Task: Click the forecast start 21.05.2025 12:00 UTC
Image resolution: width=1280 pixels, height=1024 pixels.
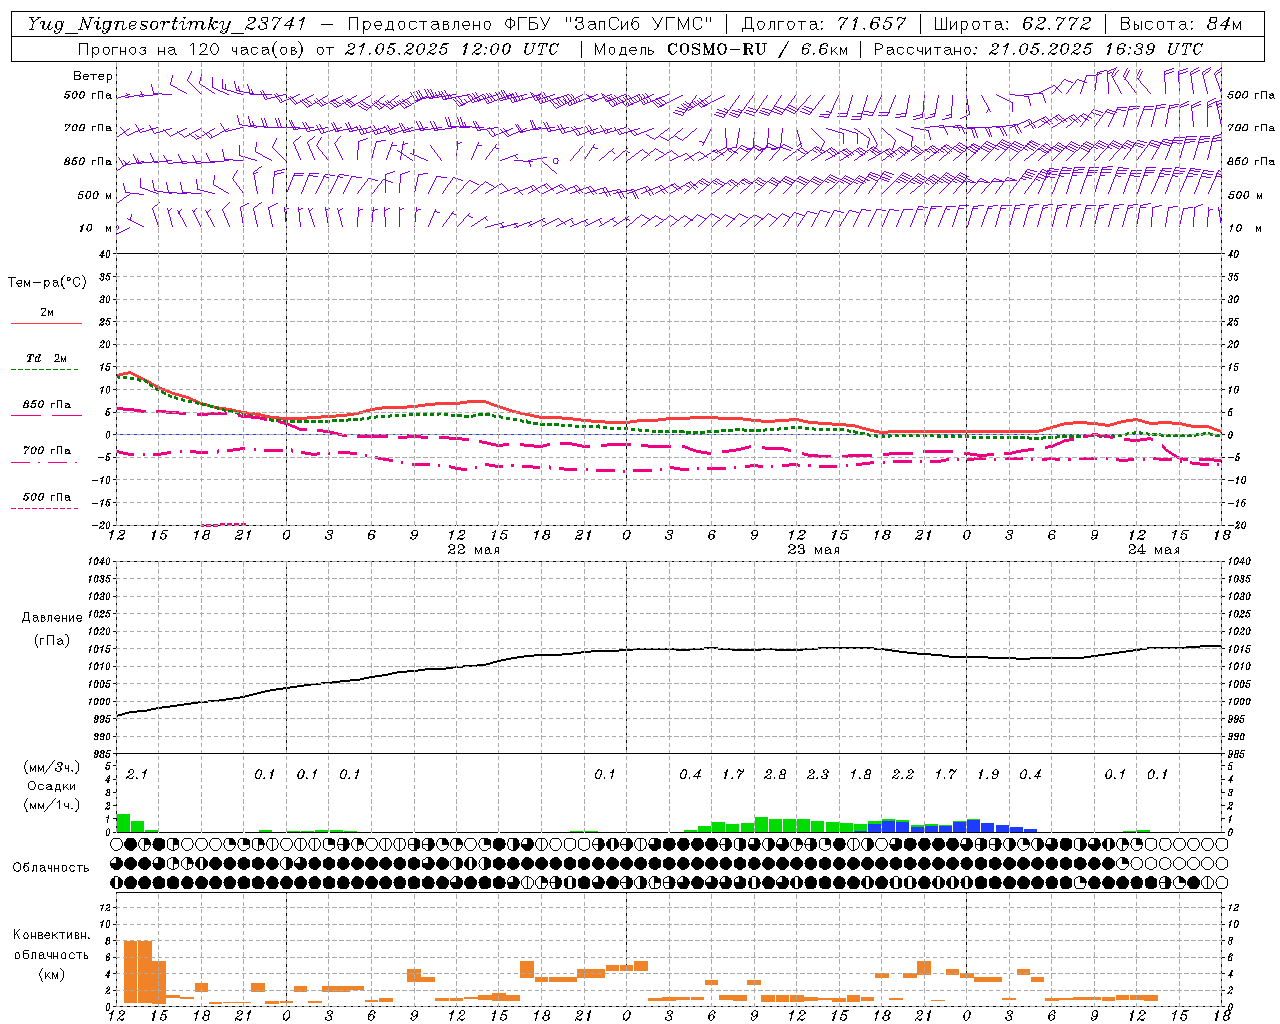Action: click(452, 49)
